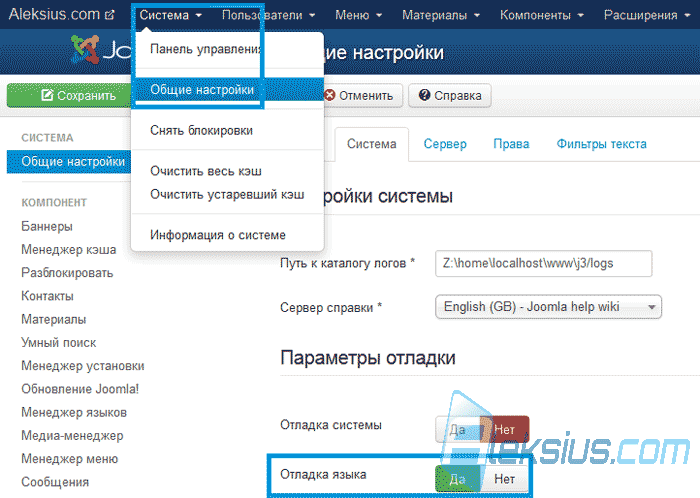Open the Aleksius.com site link
Screen dimensions: 700x498
[x=62, y=14]
